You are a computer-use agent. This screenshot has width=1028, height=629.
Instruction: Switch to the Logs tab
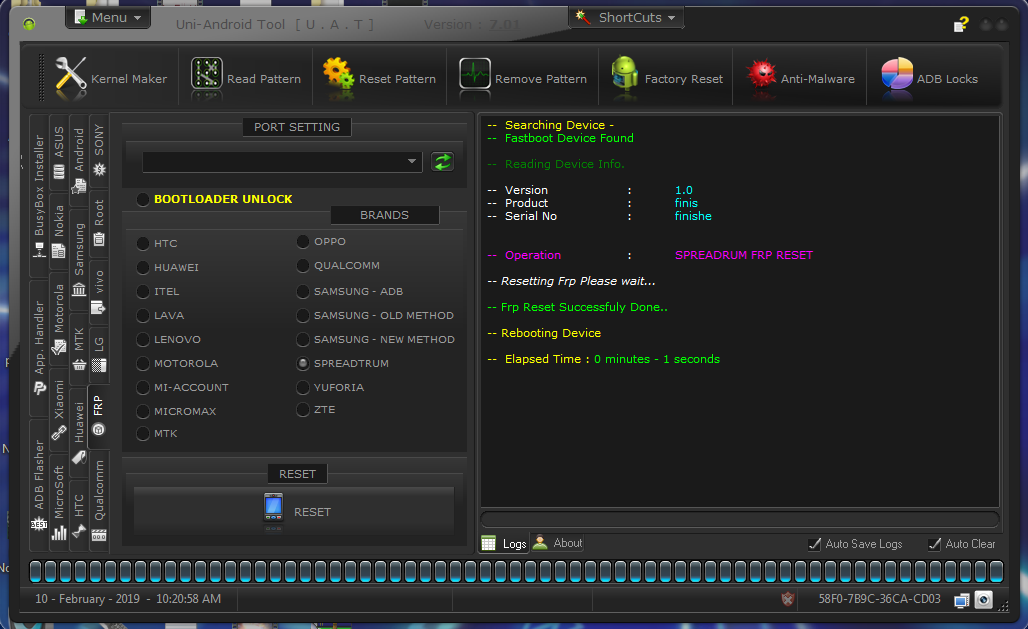[x=504, y=543]
